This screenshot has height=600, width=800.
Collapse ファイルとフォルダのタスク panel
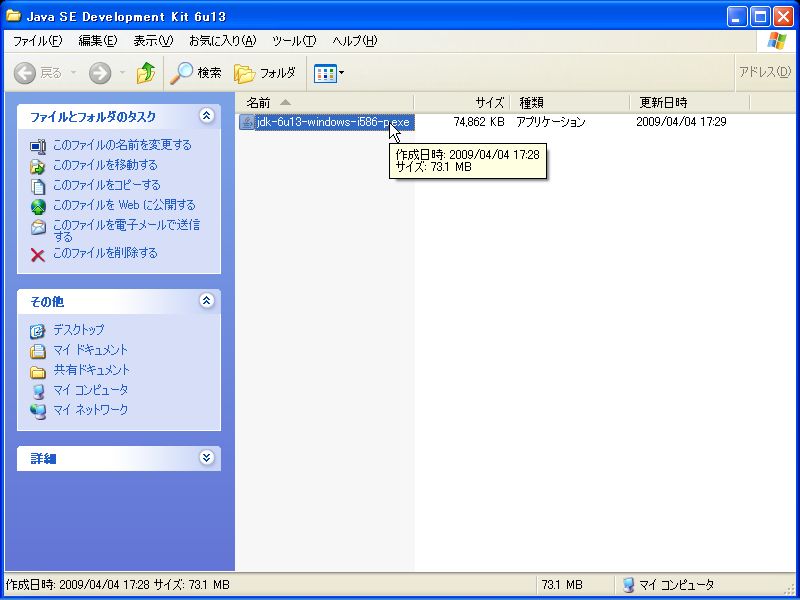[206, 116]
